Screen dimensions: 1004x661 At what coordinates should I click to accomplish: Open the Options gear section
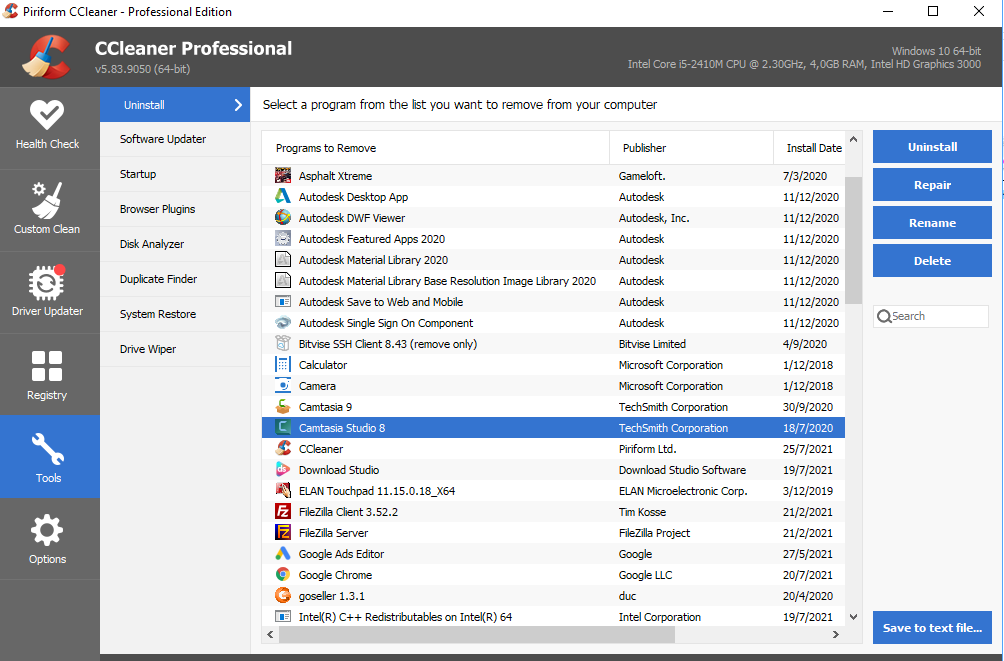[47, 539]
